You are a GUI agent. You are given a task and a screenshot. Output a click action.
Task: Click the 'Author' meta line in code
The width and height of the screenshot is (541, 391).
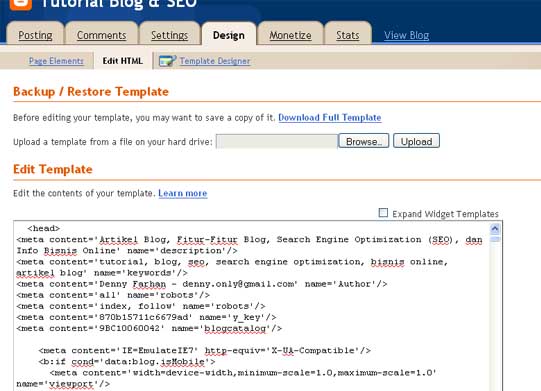202,284
